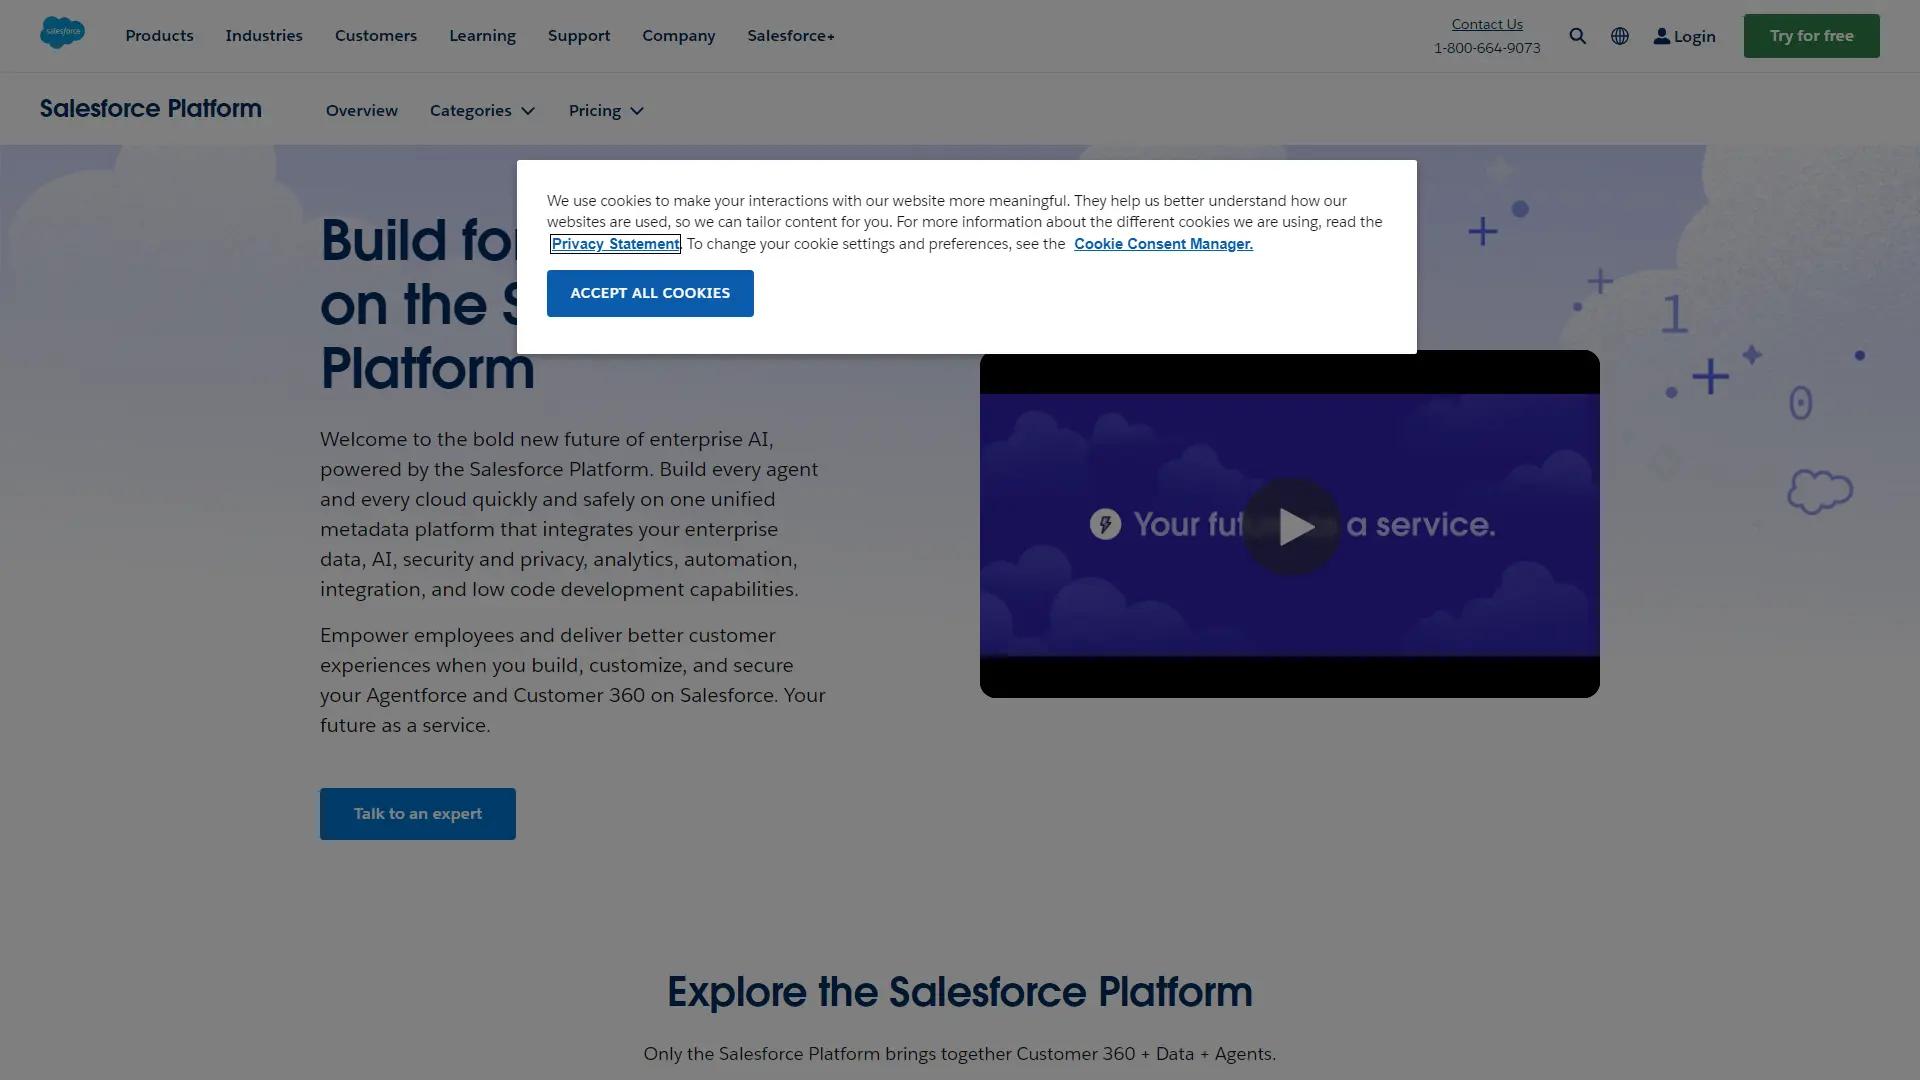Viewport: 1920px width, 1080px height.
Task: Open the Products menu
Action: pyautogui.click(x=159, y=35)
